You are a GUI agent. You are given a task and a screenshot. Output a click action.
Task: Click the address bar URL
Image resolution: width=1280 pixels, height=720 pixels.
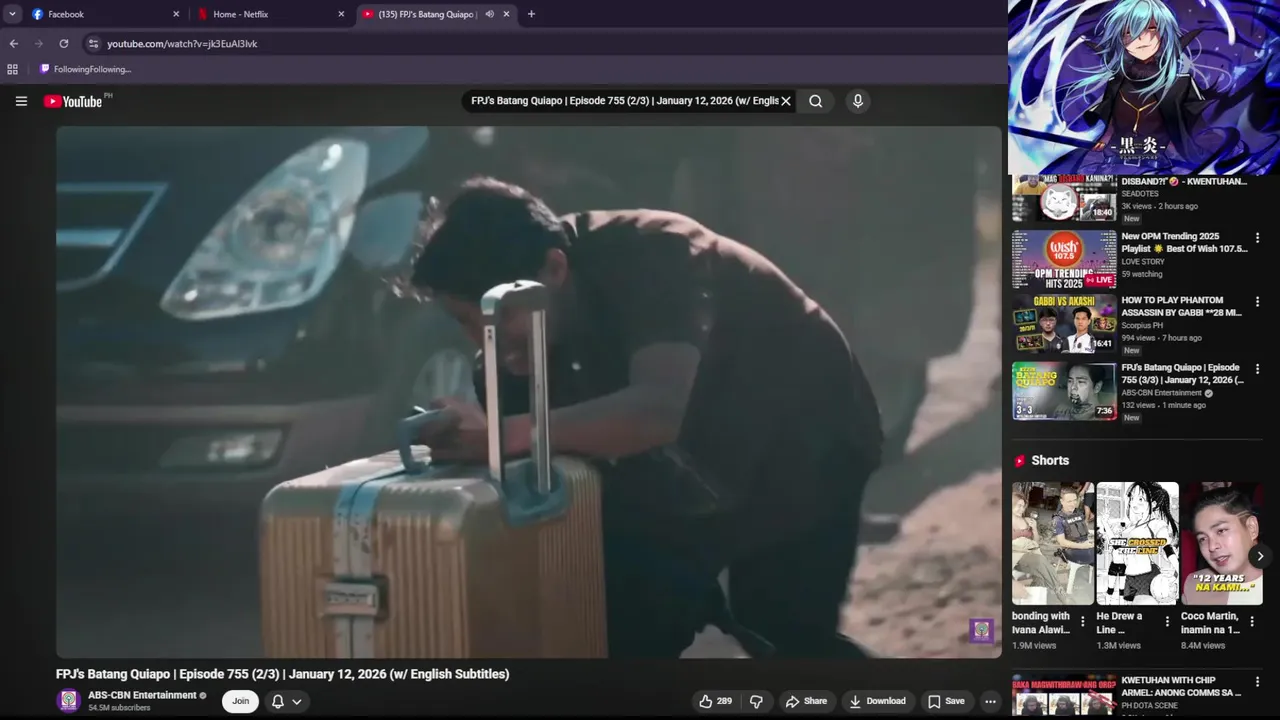point(182,44)
